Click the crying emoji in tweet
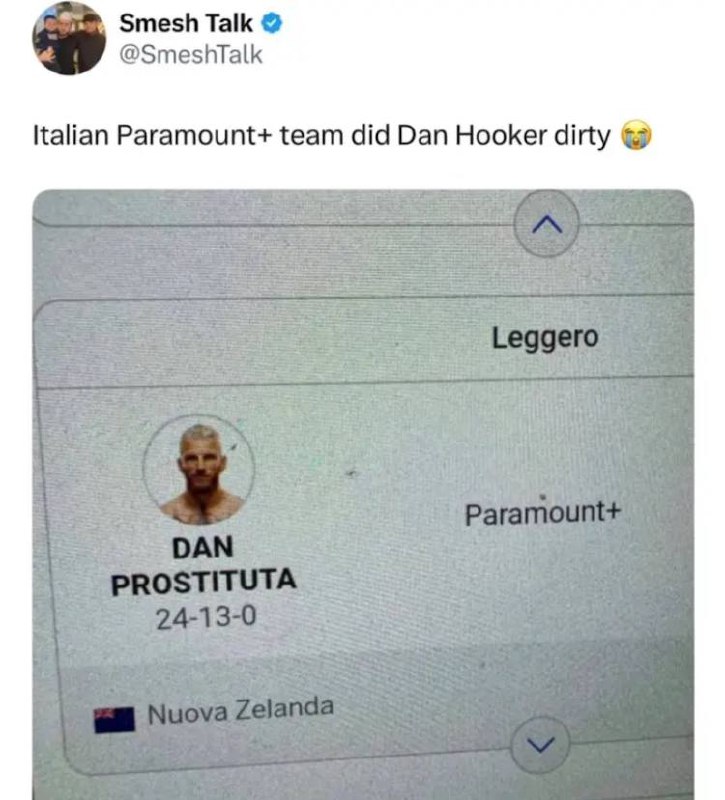Image resolution: width=725 pixels, height=800 pixels. point(636,135)
